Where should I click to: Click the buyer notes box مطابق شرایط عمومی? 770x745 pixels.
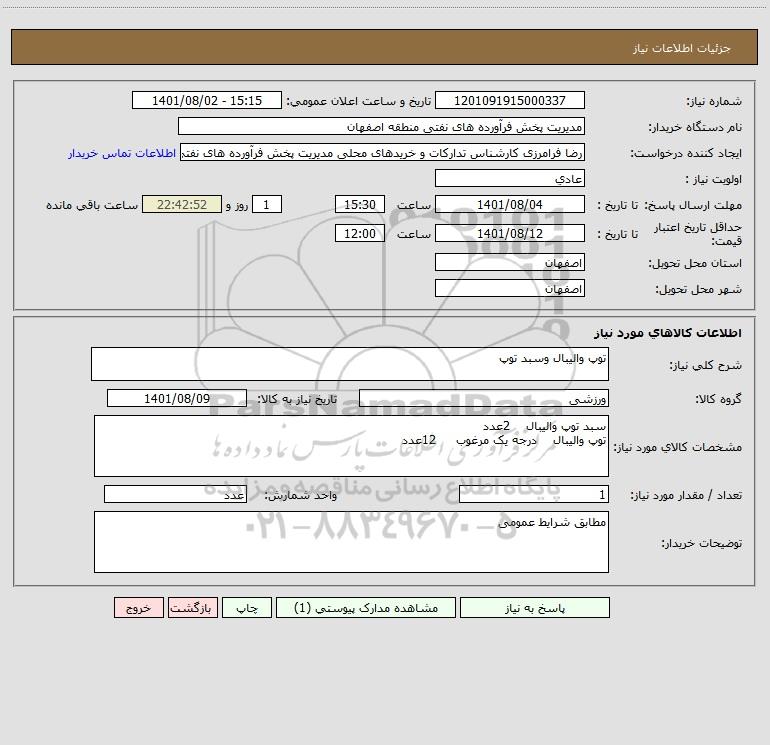(x=351, y=542)
